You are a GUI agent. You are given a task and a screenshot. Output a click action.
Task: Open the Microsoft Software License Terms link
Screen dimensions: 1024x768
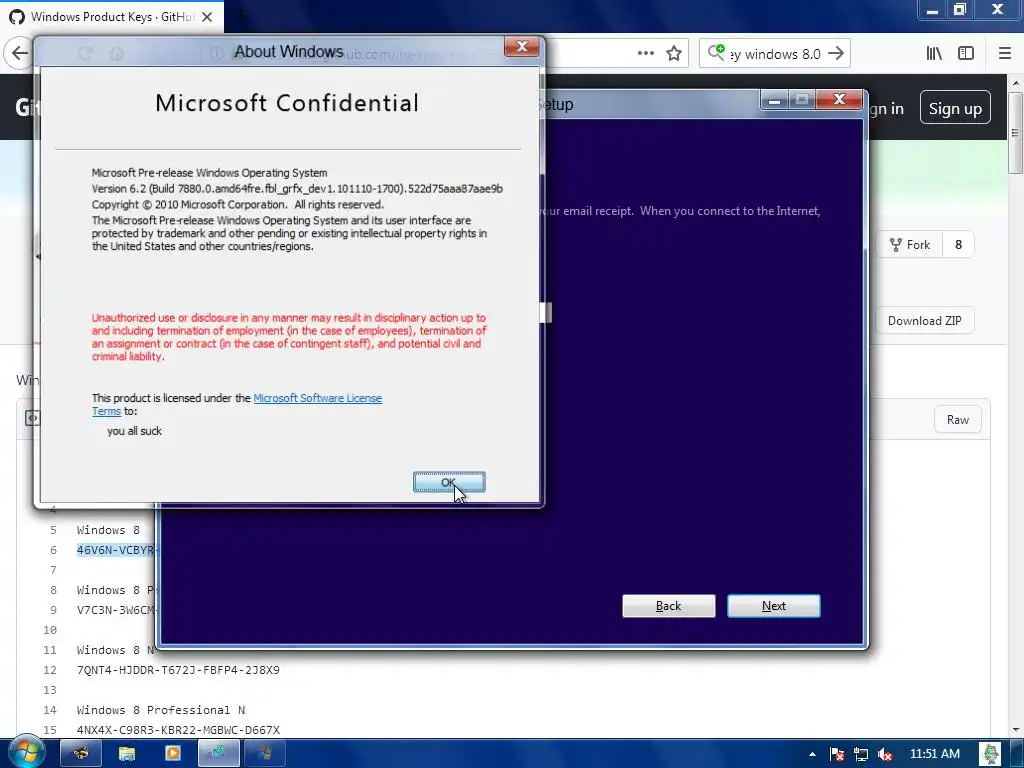pyautogui.click(x=317, y=398)
